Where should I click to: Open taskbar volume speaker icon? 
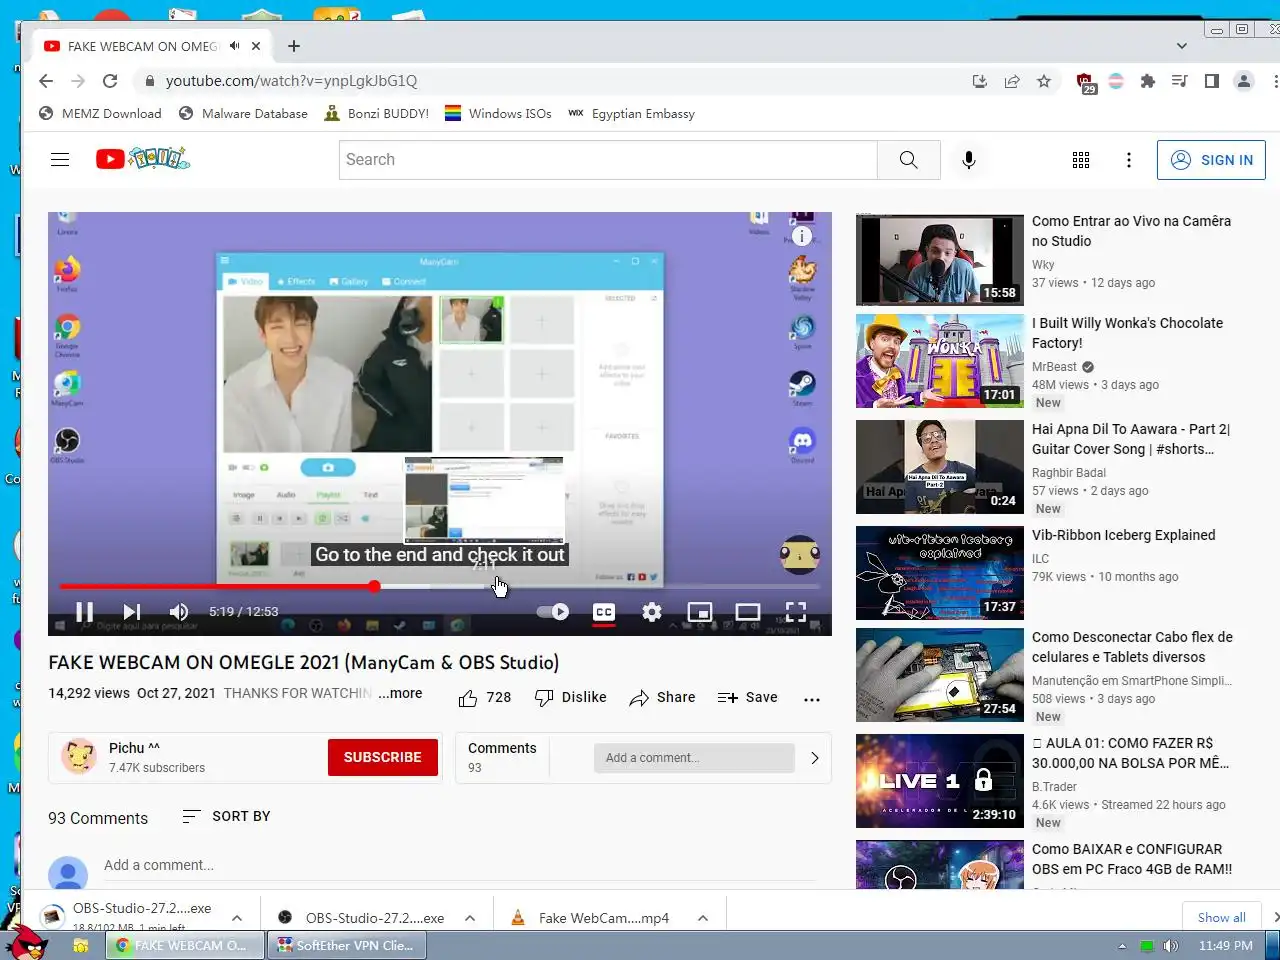[x=1171, y=946]
